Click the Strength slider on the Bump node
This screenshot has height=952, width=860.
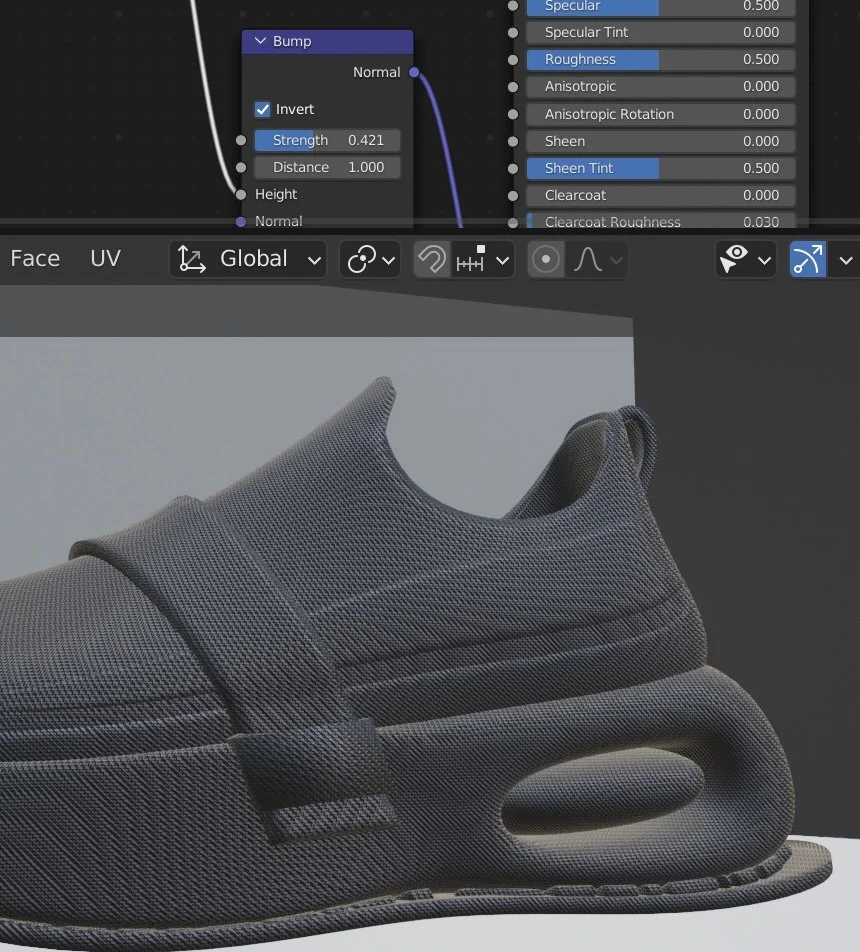327,140
